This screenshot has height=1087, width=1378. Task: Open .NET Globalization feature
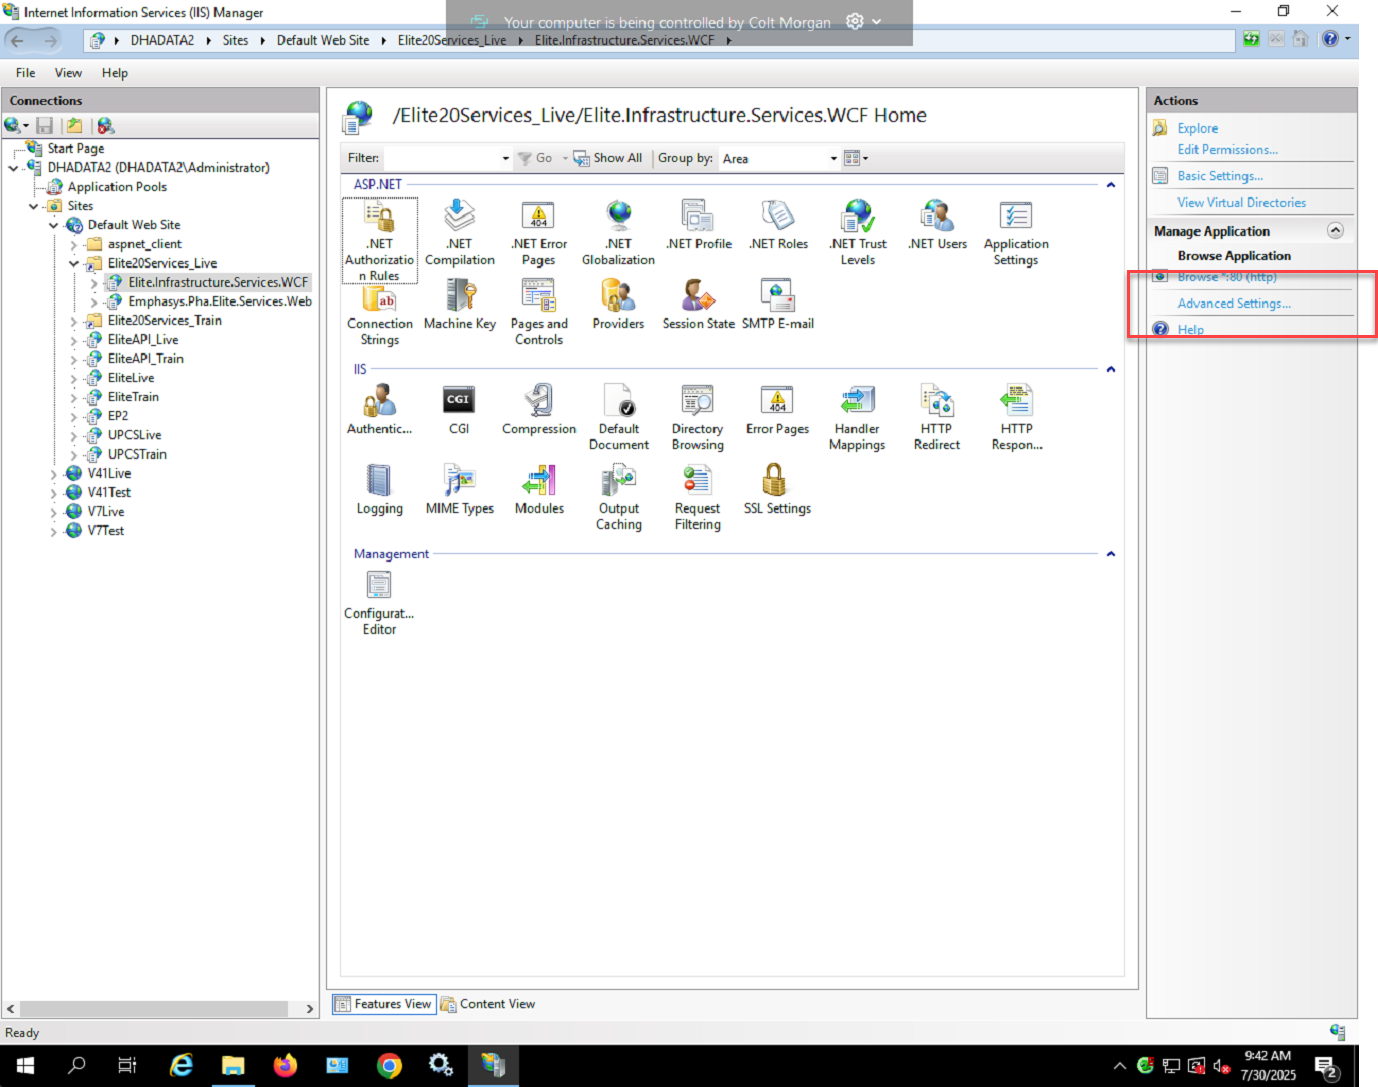[x=618, y=232]
